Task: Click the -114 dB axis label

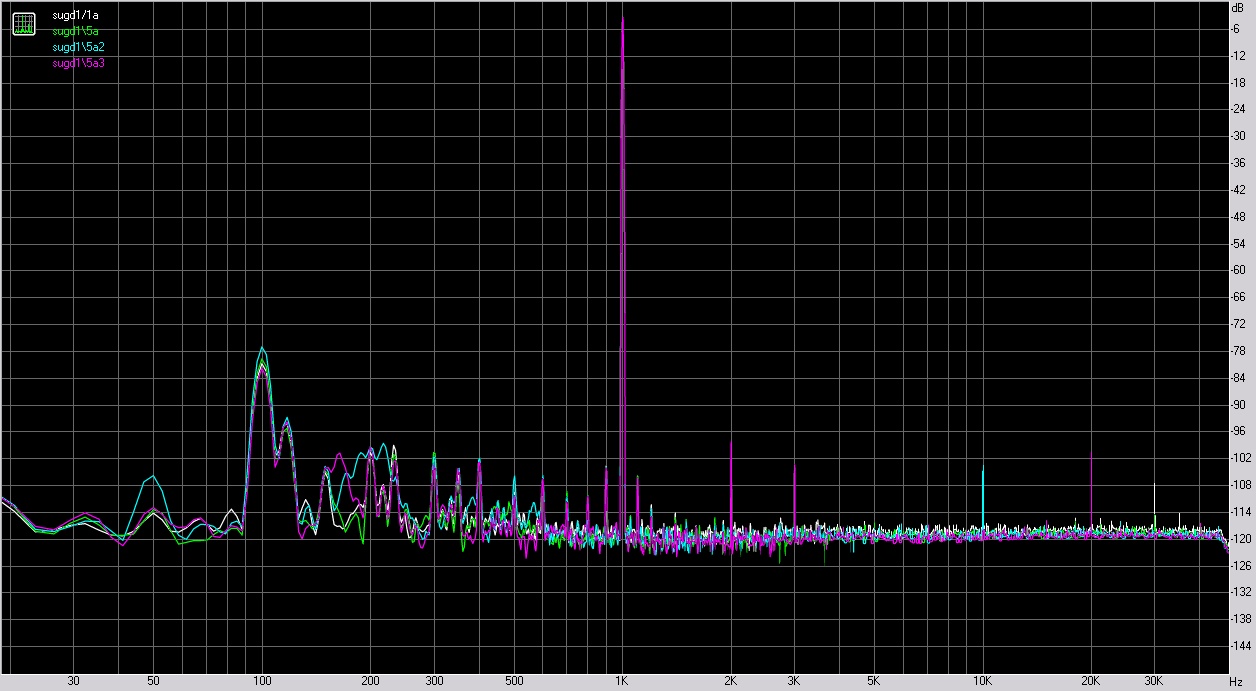Action: pyautogui.click(x=1242, y=513)
